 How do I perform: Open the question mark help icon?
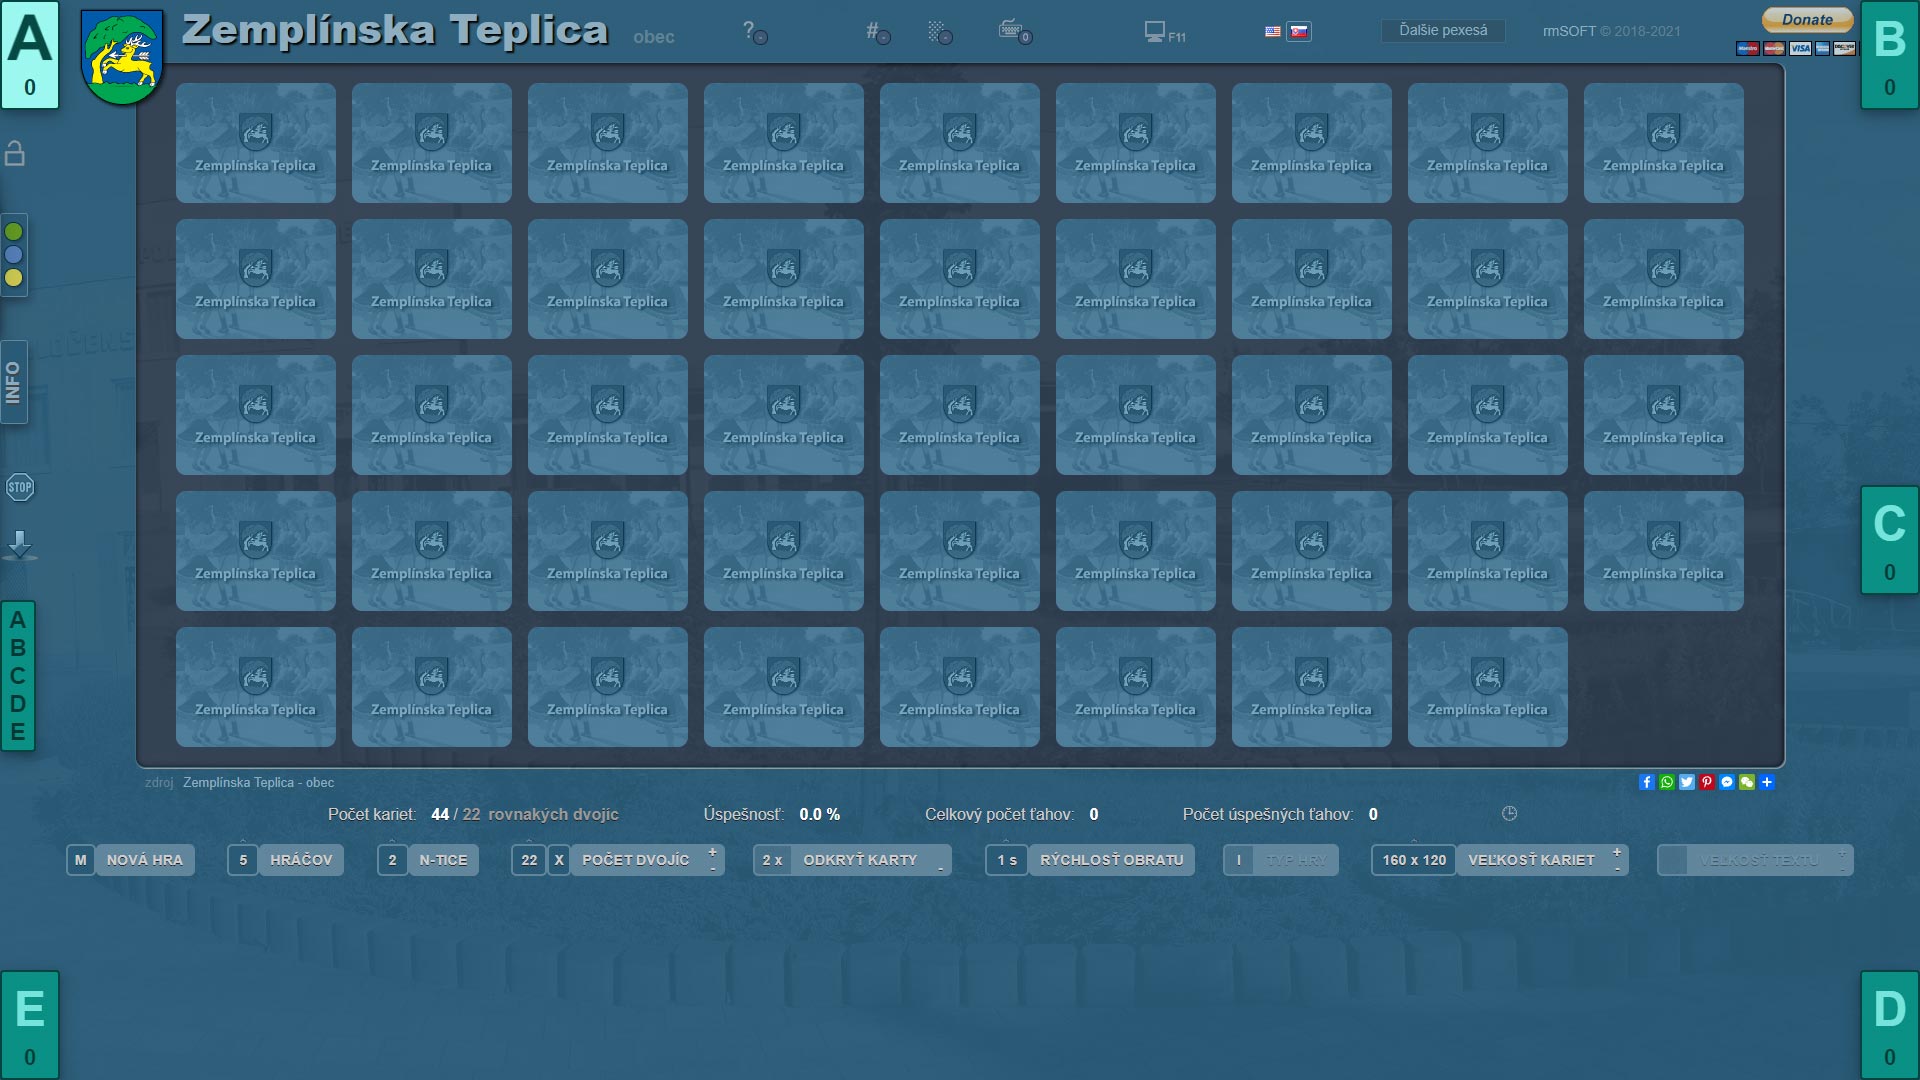[x=754, y=32]
